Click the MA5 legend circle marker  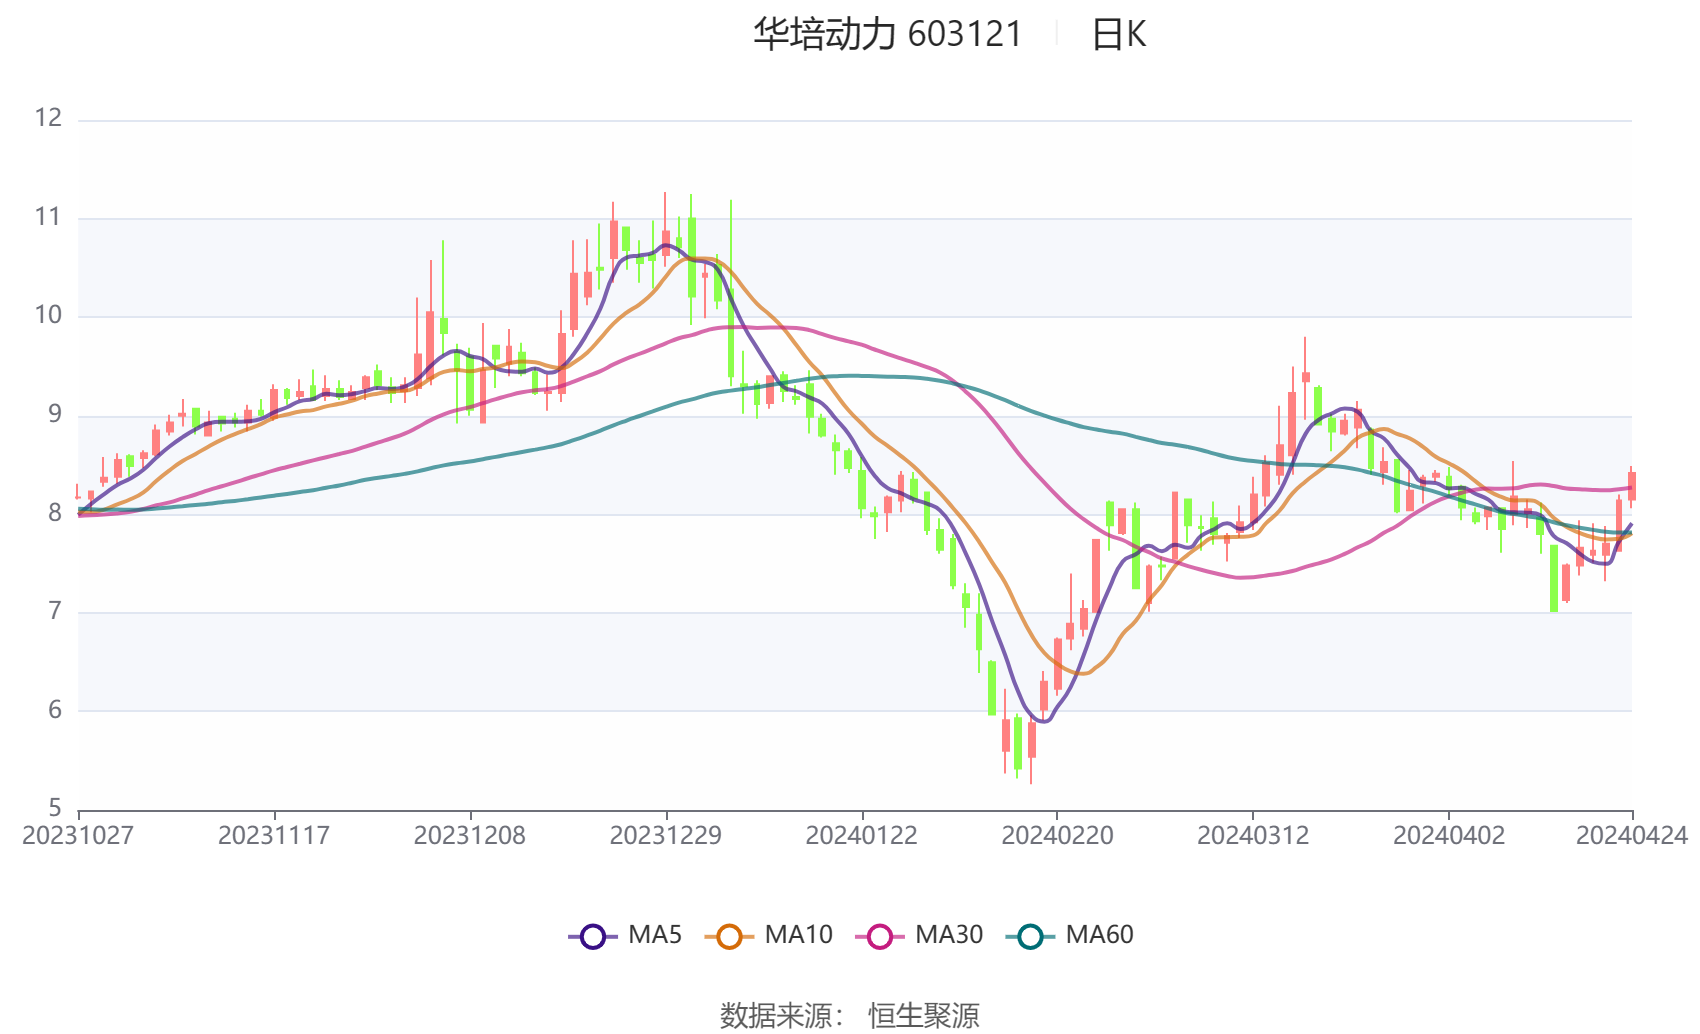[593, 936]
